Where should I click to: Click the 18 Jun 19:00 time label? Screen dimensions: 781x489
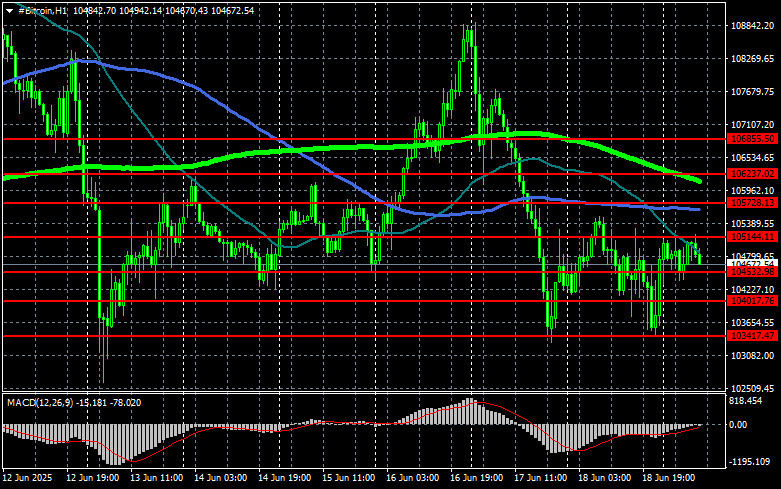(668, 478)
